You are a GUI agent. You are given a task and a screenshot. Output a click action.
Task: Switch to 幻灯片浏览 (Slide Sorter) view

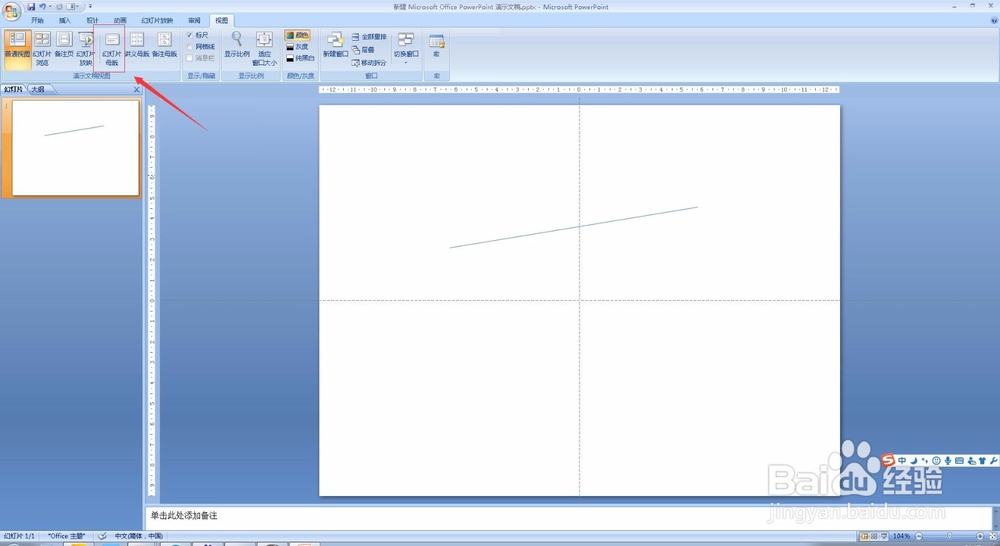click(42, 48)
